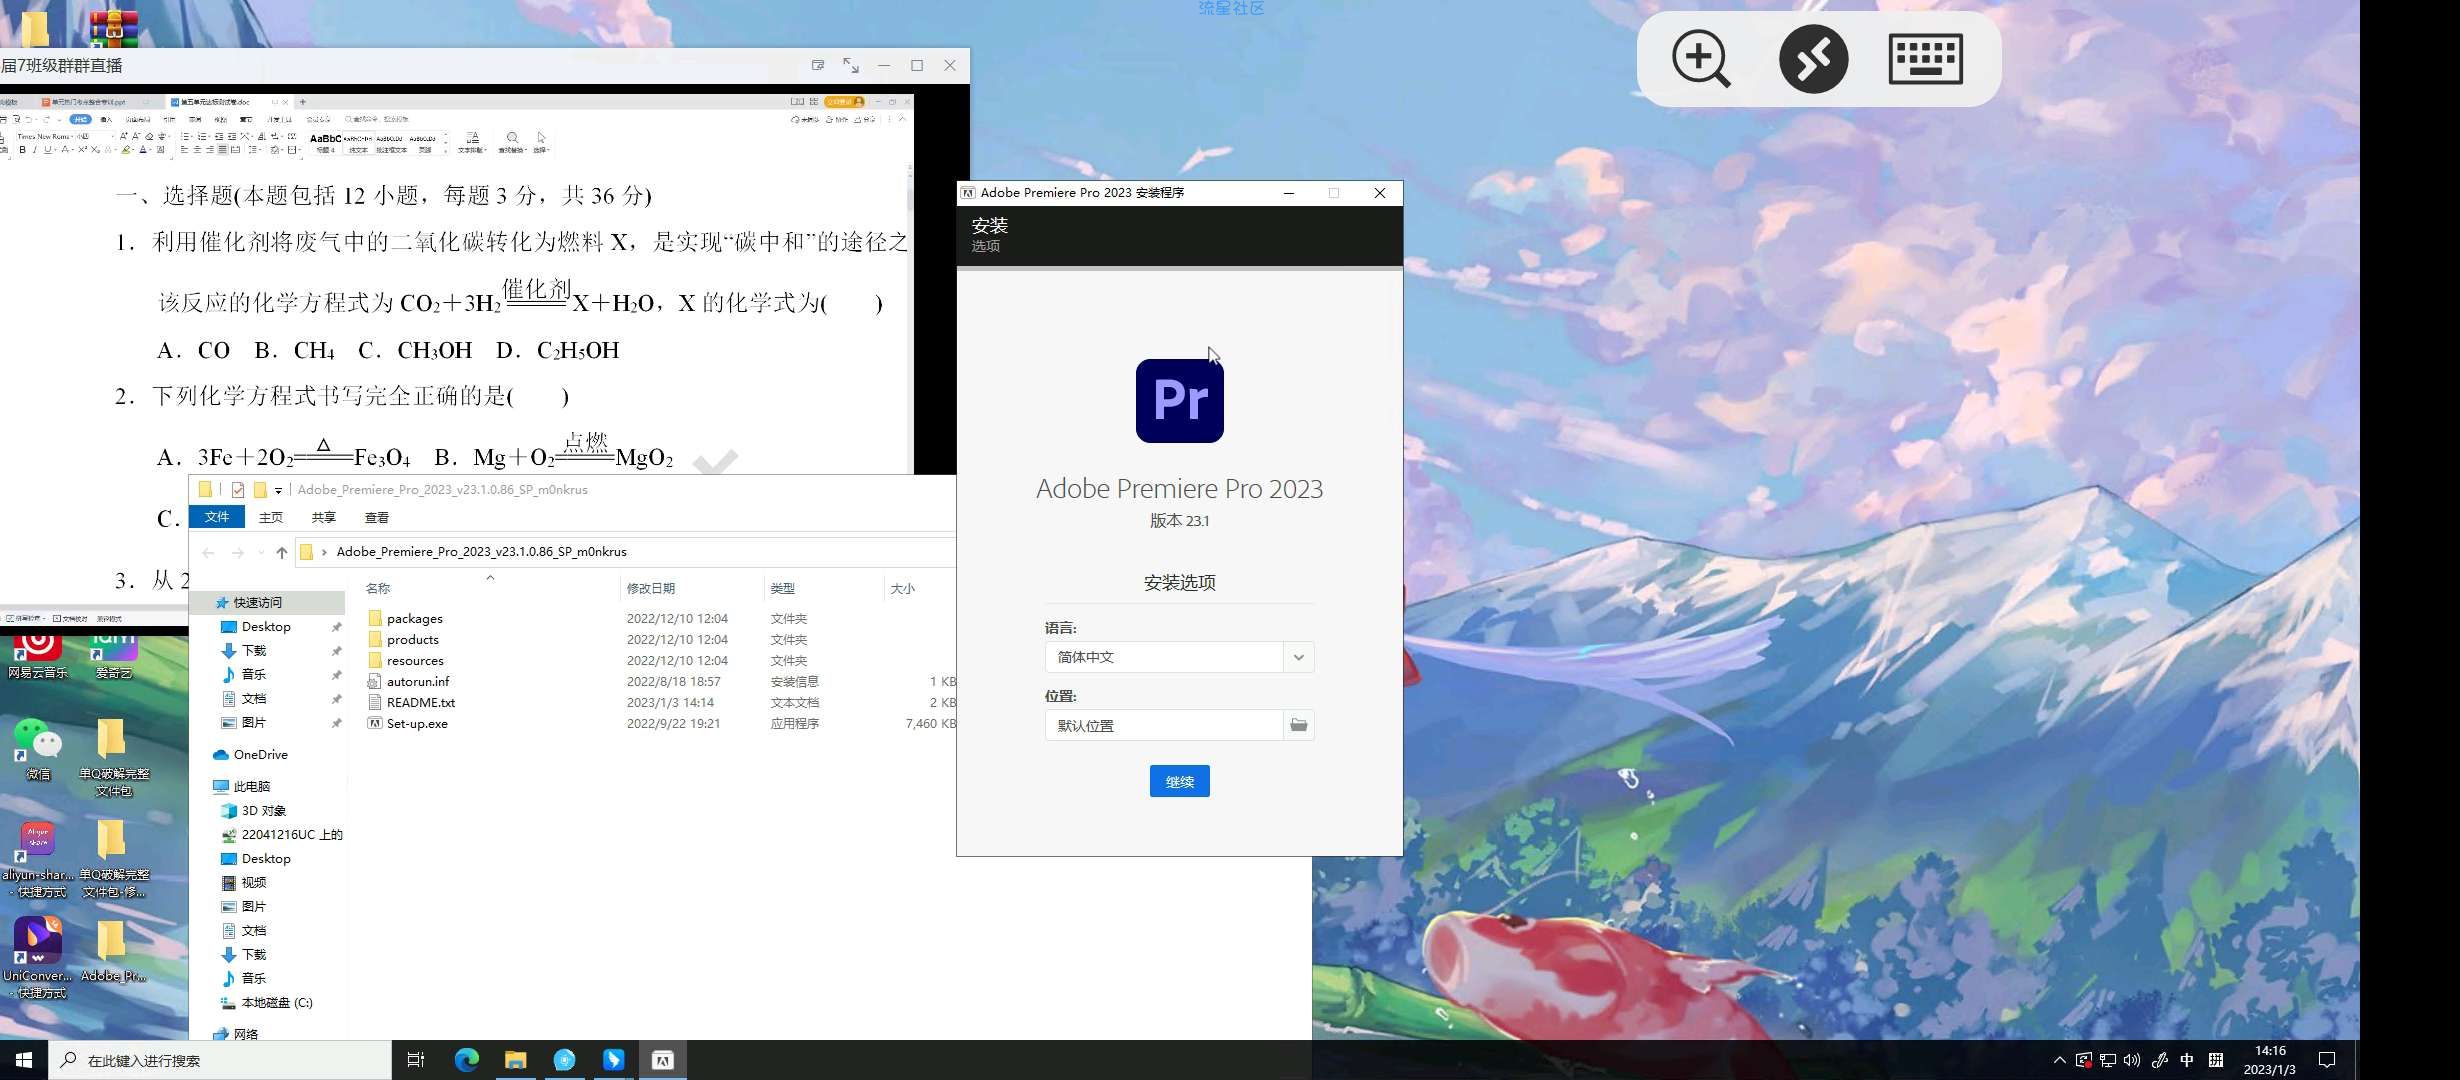Click the fullscreen expand icon in 群直播 window

point(850,65)
